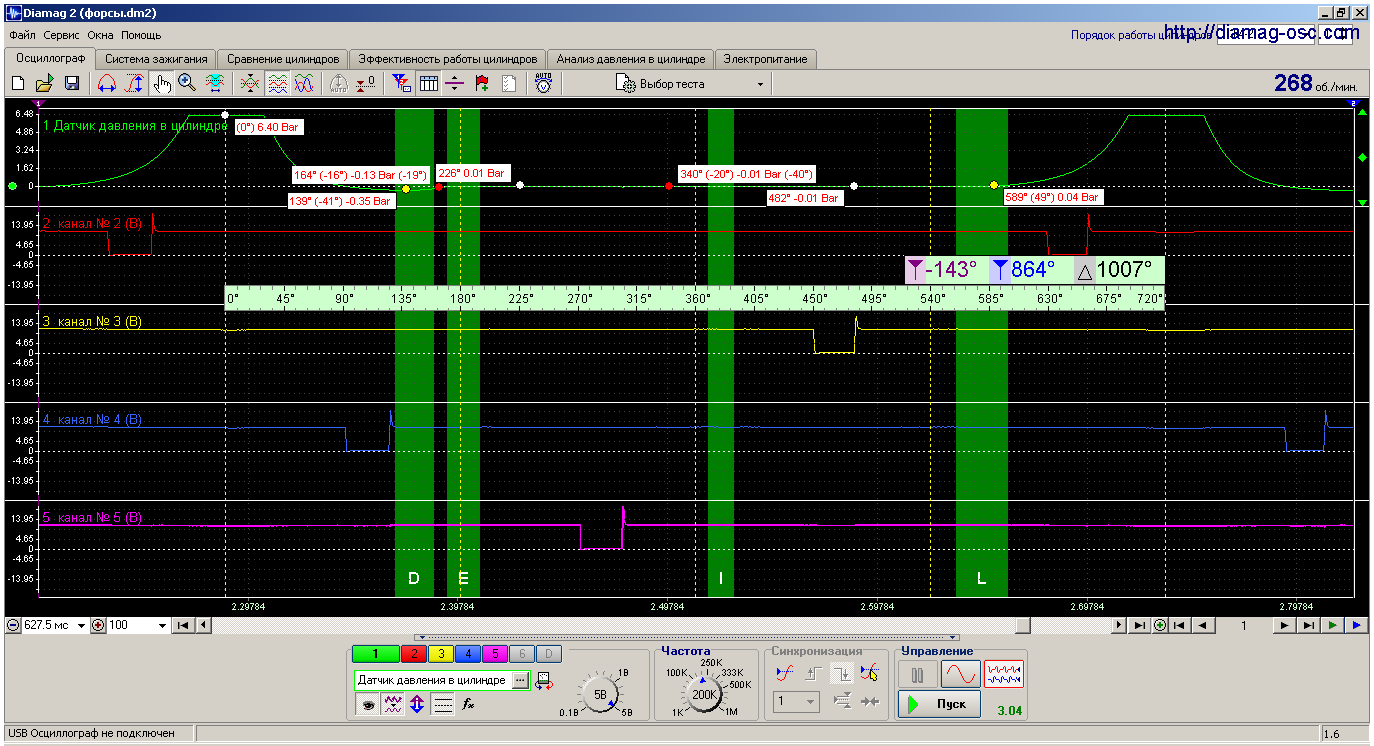This screenshot has width=1374, height=746.
Task: Select the Осциллограф tab
Action: pos(49,58)
